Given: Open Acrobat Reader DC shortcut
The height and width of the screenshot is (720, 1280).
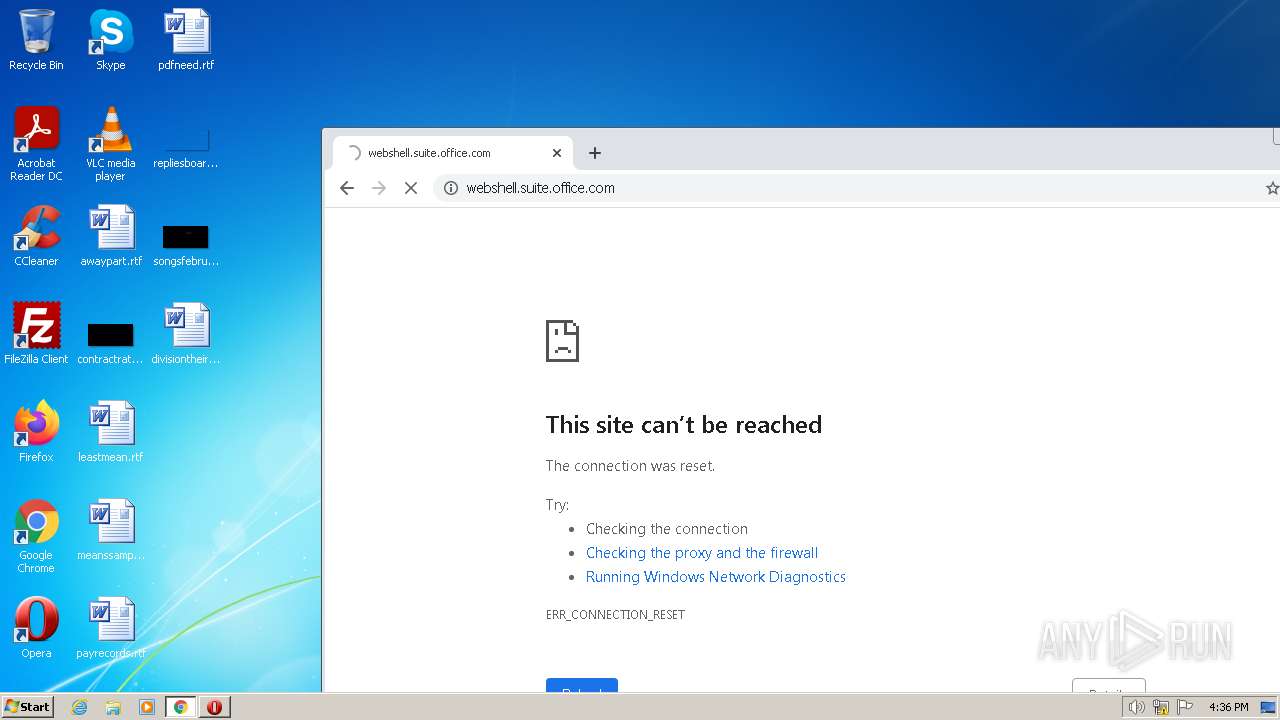Looking at the screenshot, I should click(36, 144).
